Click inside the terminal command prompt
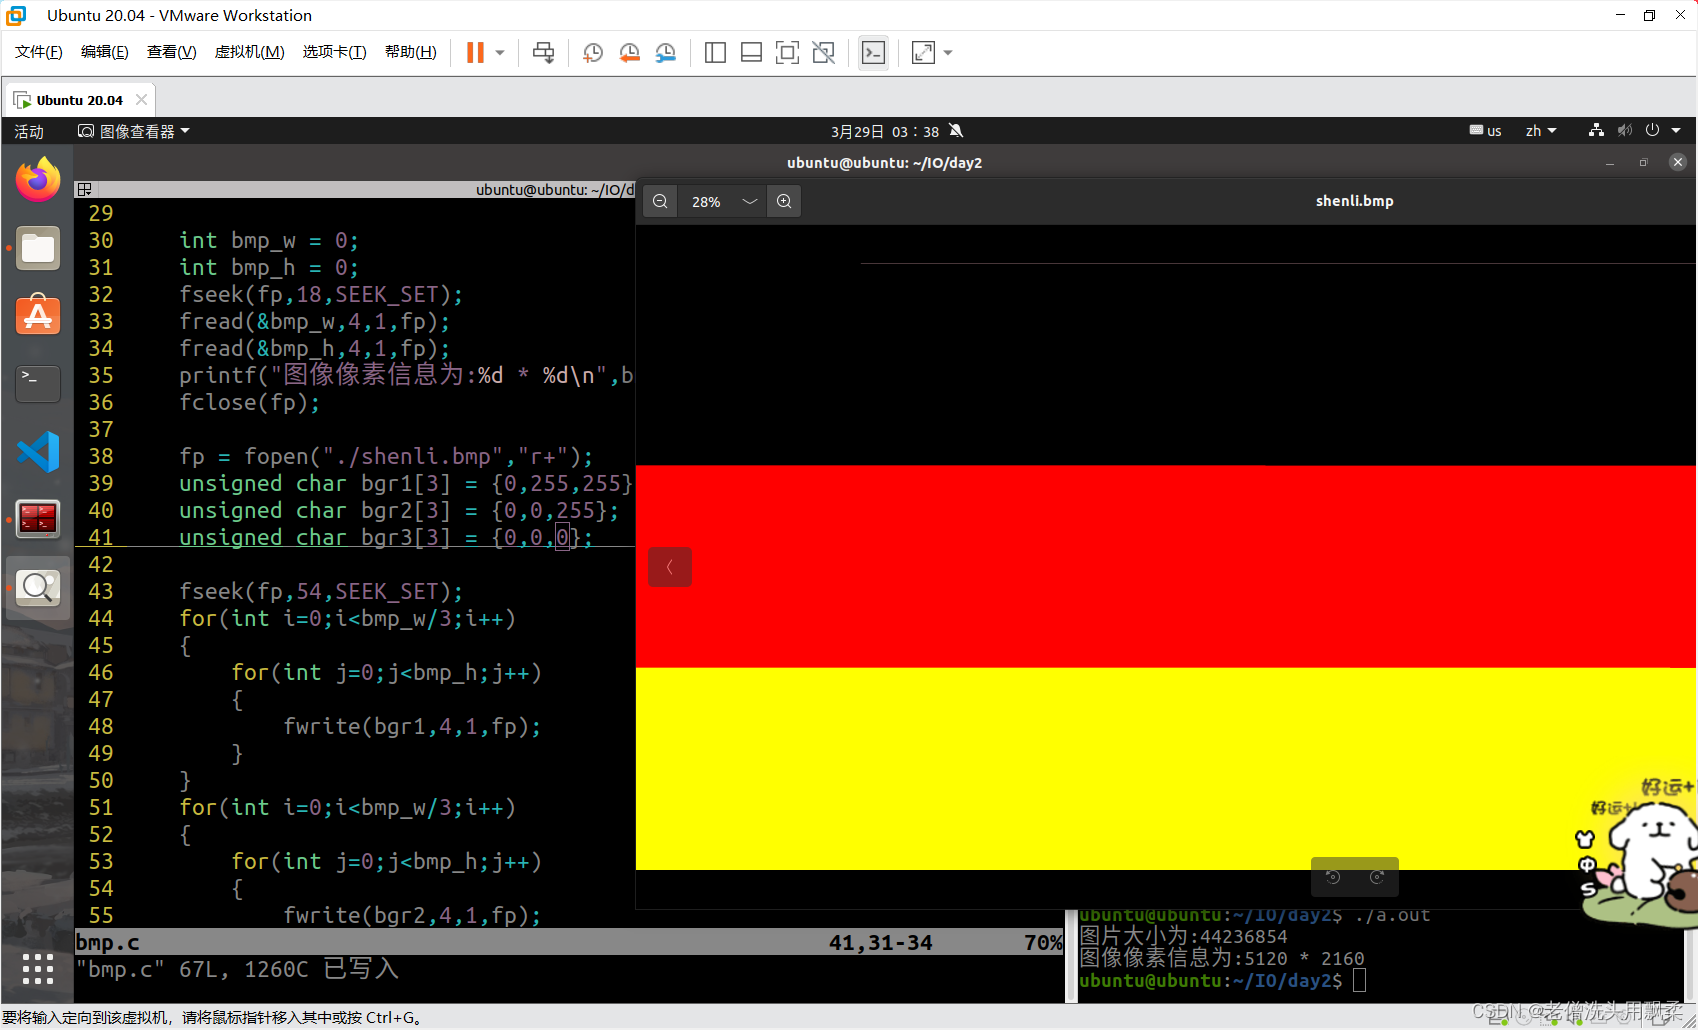 click(x=1358, y=981)
